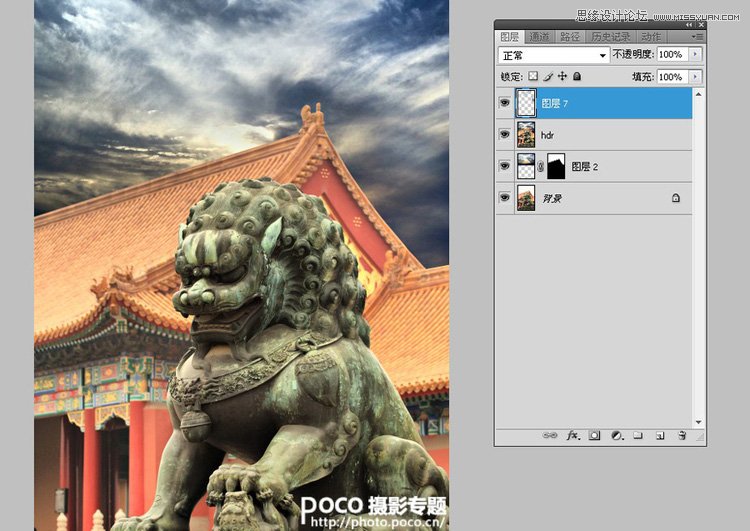Screen dimensions: 750x531
Task: Select the 图层 2 black mask thumbnail
Action: tap(556, 166)
